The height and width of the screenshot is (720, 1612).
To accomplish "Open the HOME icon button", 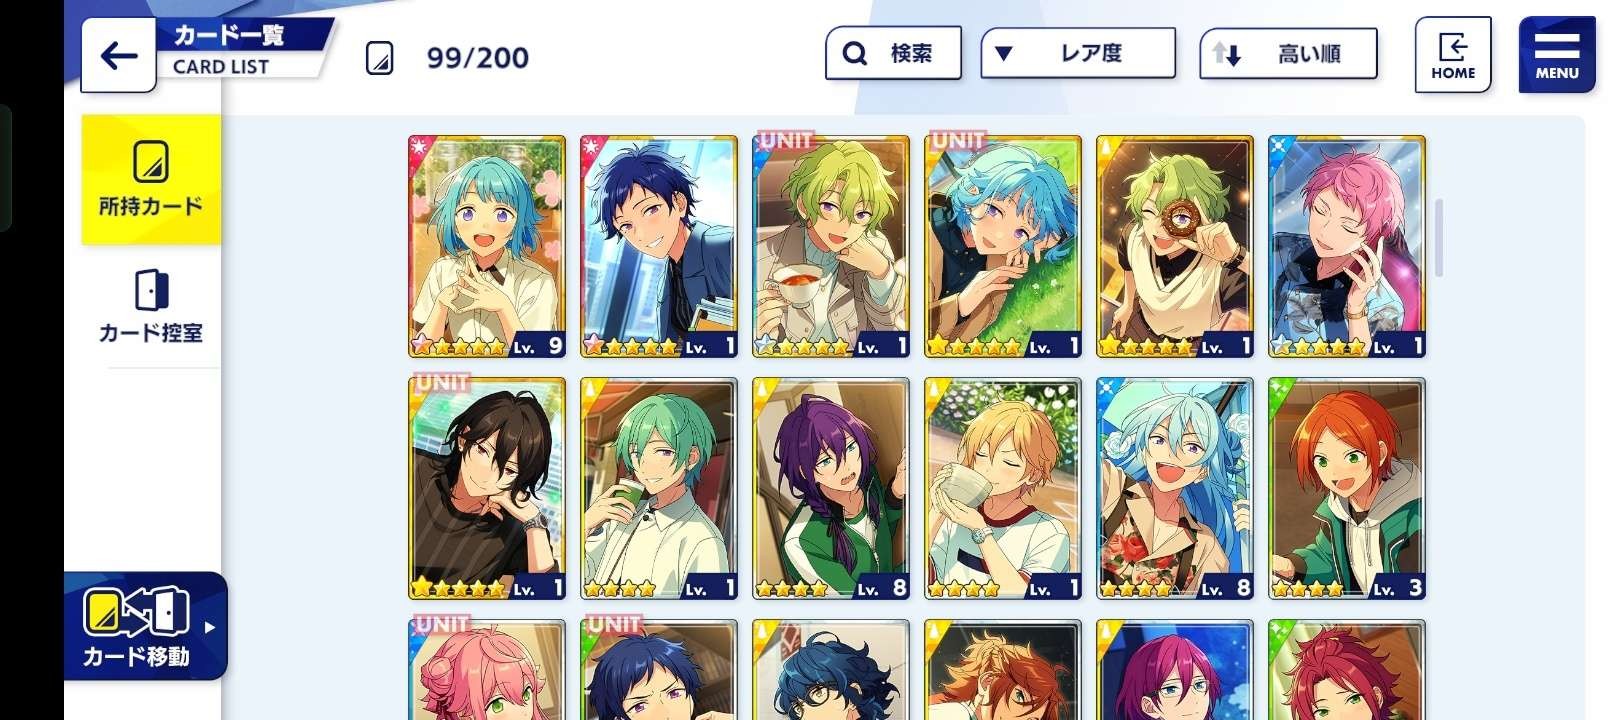I will point(1452,55).
